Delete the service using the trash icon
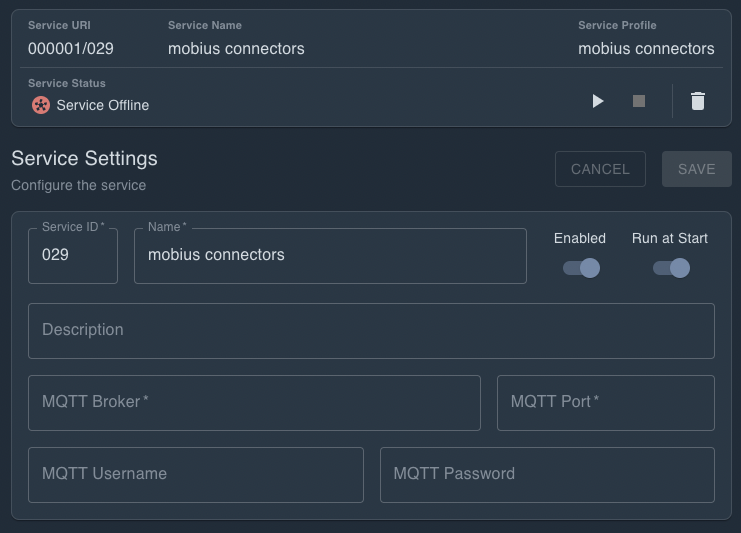Viewport: 741px width, 533px height. 698,101
